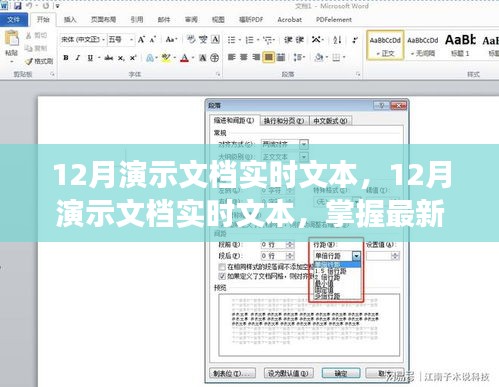The image size is (499, 387).
Task: Click the 段后 spacing stepper
Action: tap(290, 256)
